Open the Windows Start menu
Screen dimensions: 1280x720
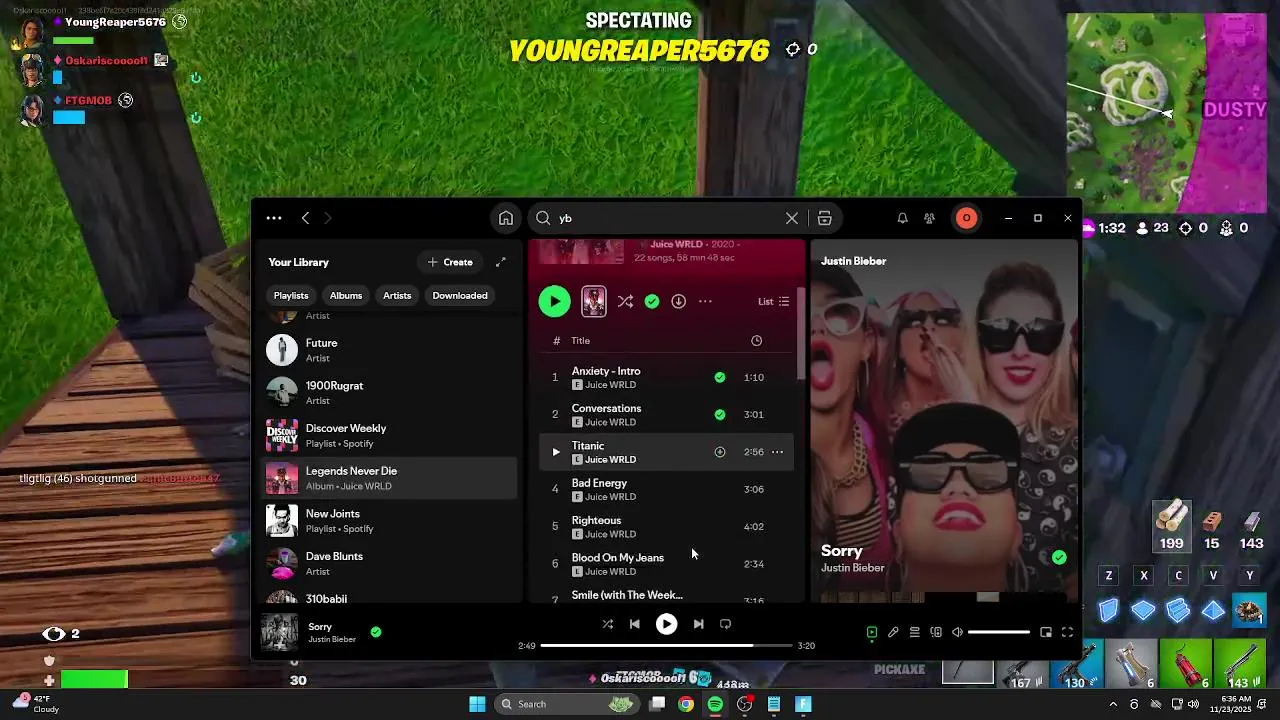(477, 704)
